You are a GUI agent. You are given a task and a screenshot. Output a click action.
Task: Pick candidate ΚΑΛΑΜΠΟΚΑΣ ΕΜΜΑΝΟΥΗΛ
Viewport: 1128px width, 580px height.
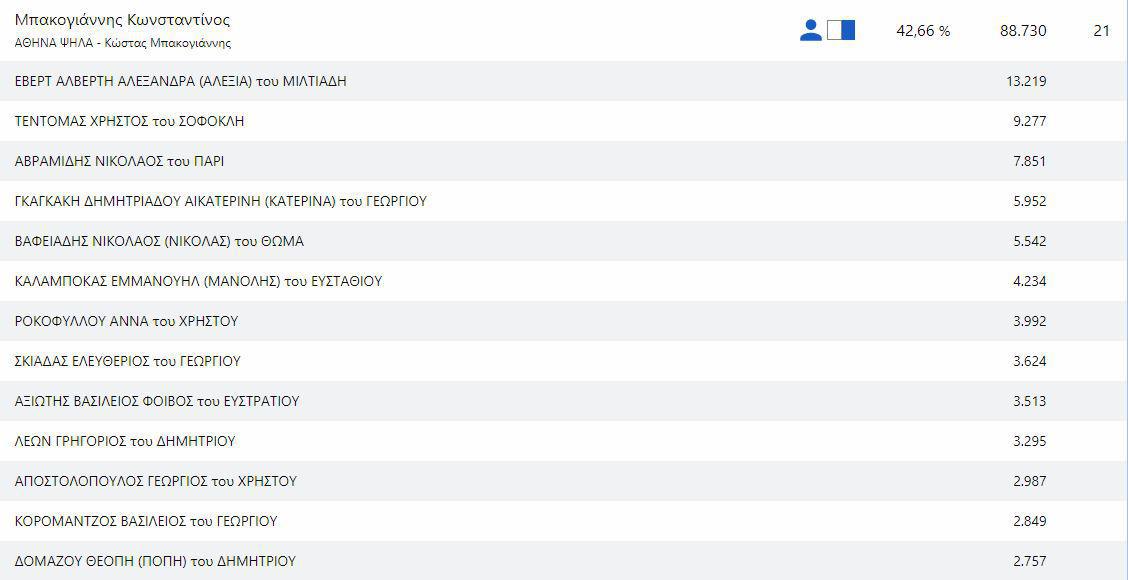(199, 281)
